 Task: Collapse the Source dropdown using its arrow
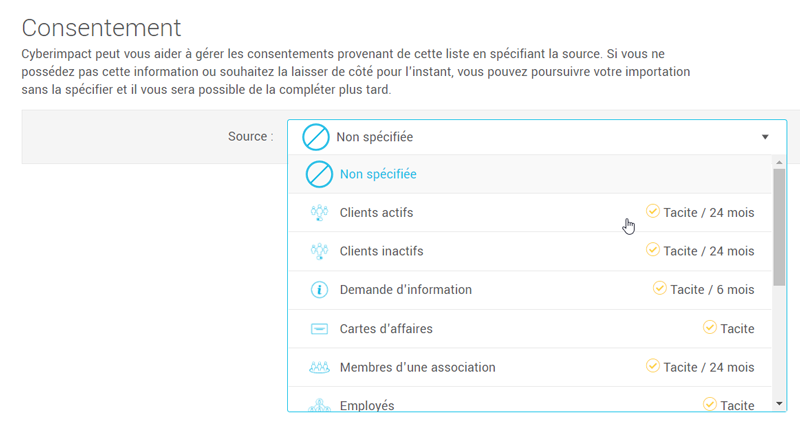765,137
